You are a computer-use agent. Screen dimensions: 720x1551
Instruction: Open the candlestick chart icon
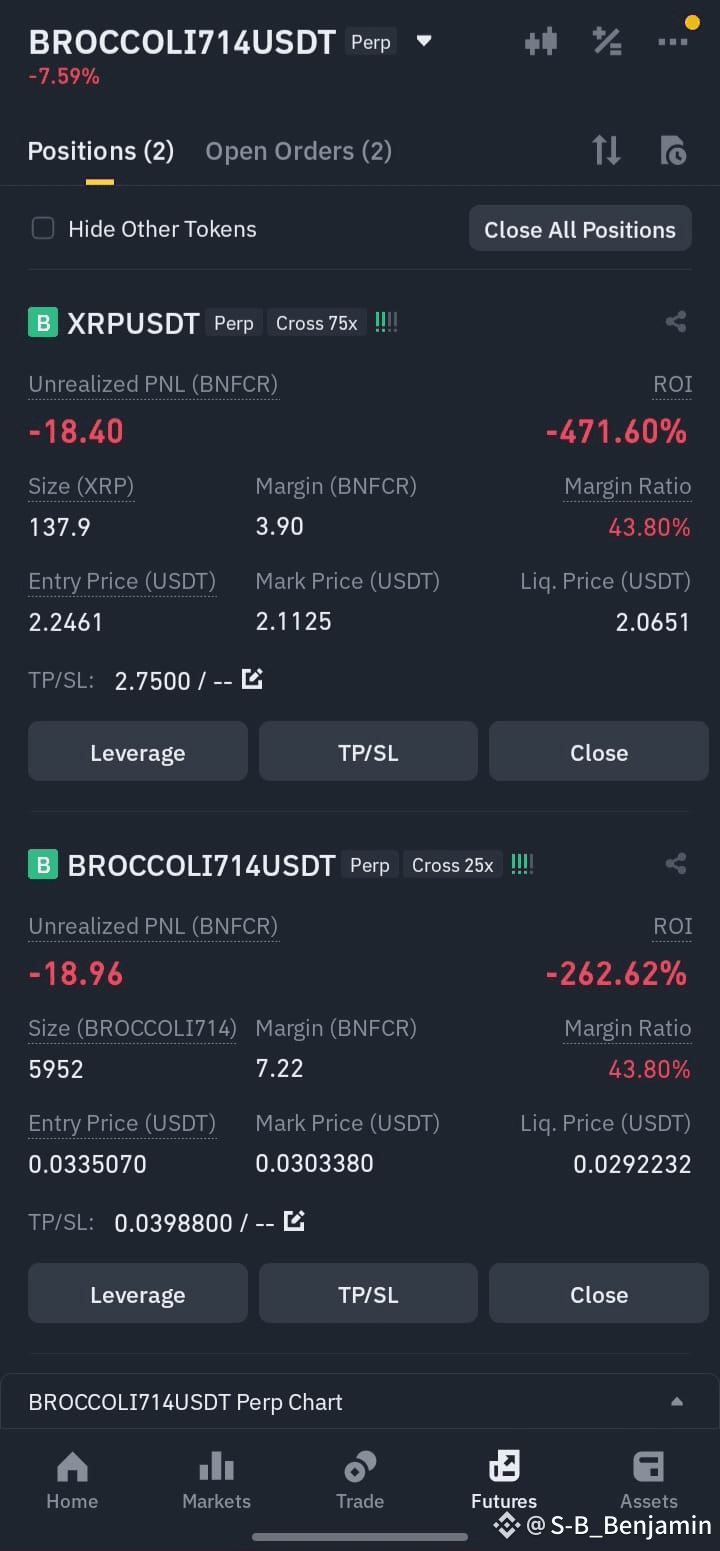point(541,42)
